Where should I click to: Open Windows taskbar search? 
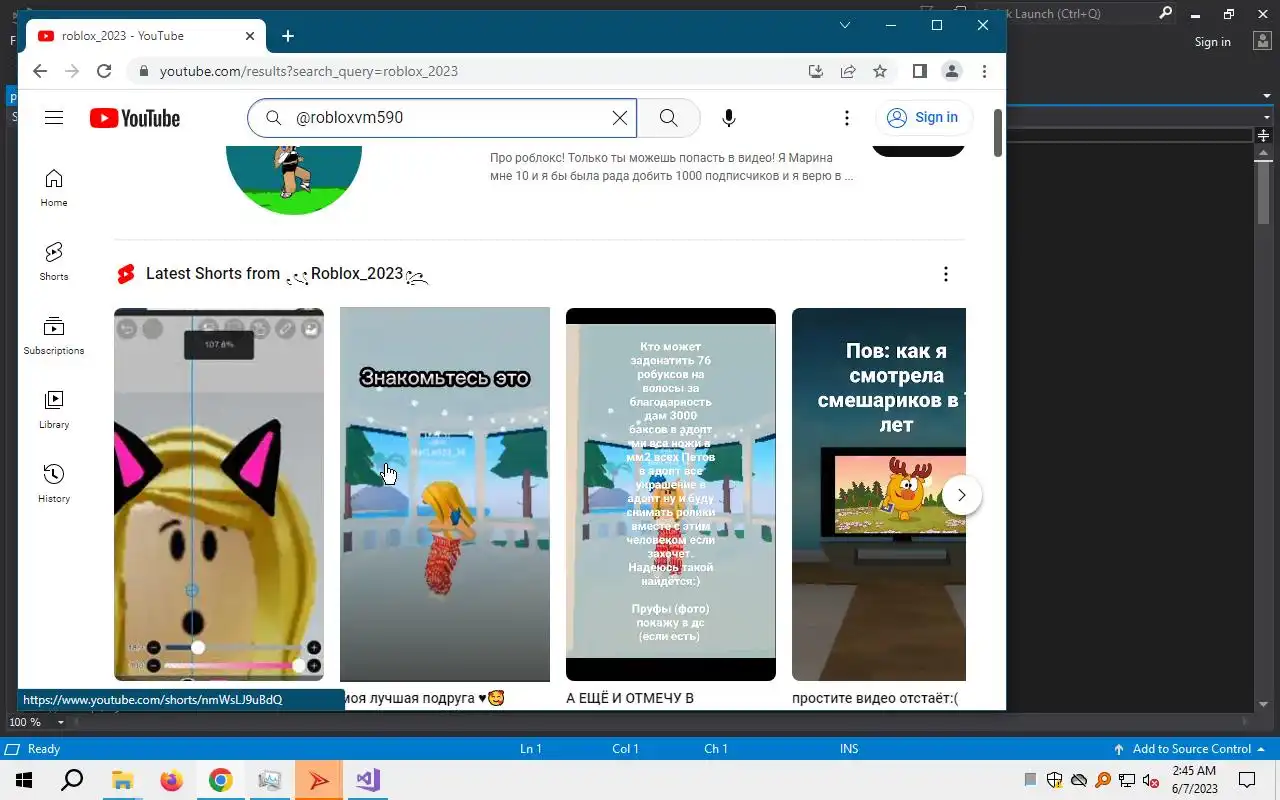(72, 780)
